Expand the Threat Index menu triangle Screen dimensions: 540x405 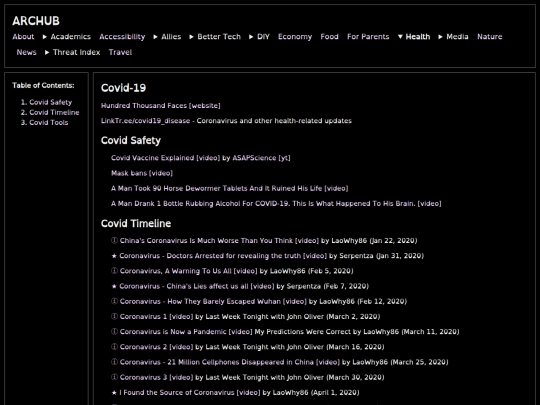pyautogui.click(x=47, y=52)
